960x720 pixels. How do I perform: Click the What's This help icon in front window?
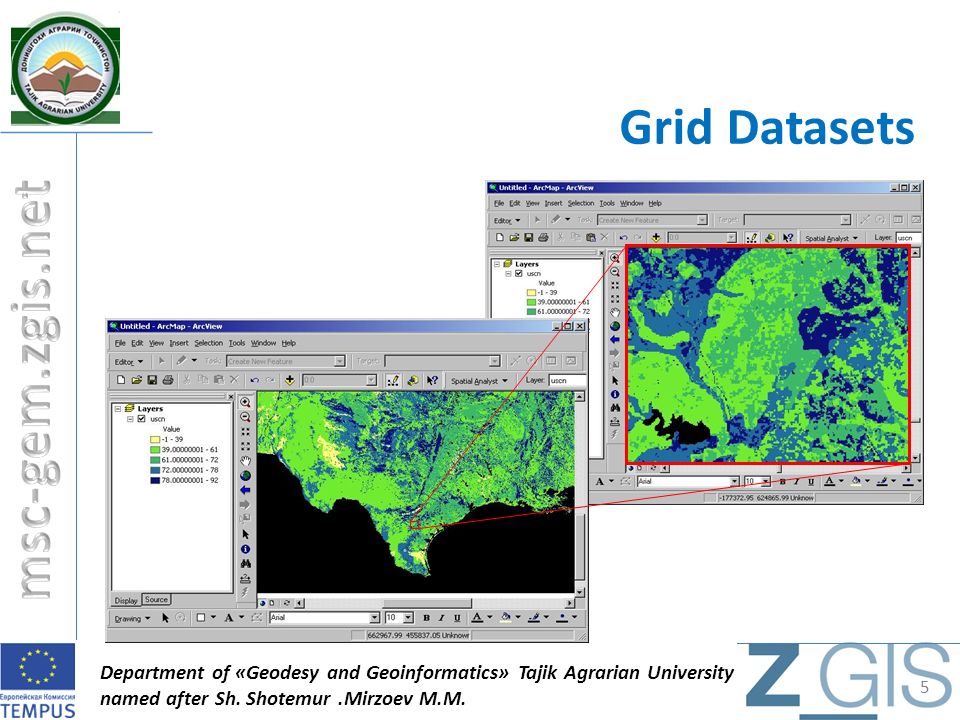click(x=432, y=380)
